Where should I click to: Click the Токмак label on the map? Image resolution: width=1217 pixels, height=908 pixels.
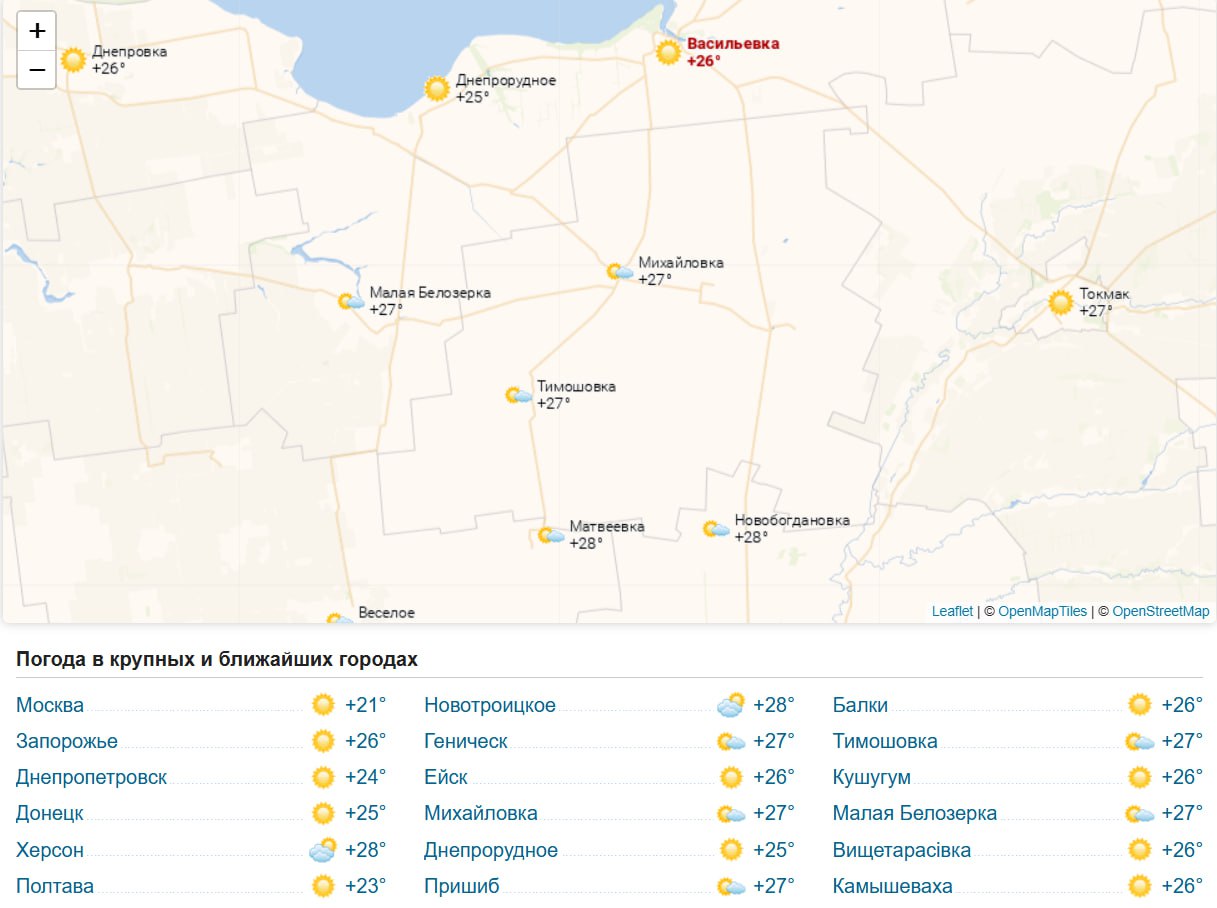(1104, 295)
